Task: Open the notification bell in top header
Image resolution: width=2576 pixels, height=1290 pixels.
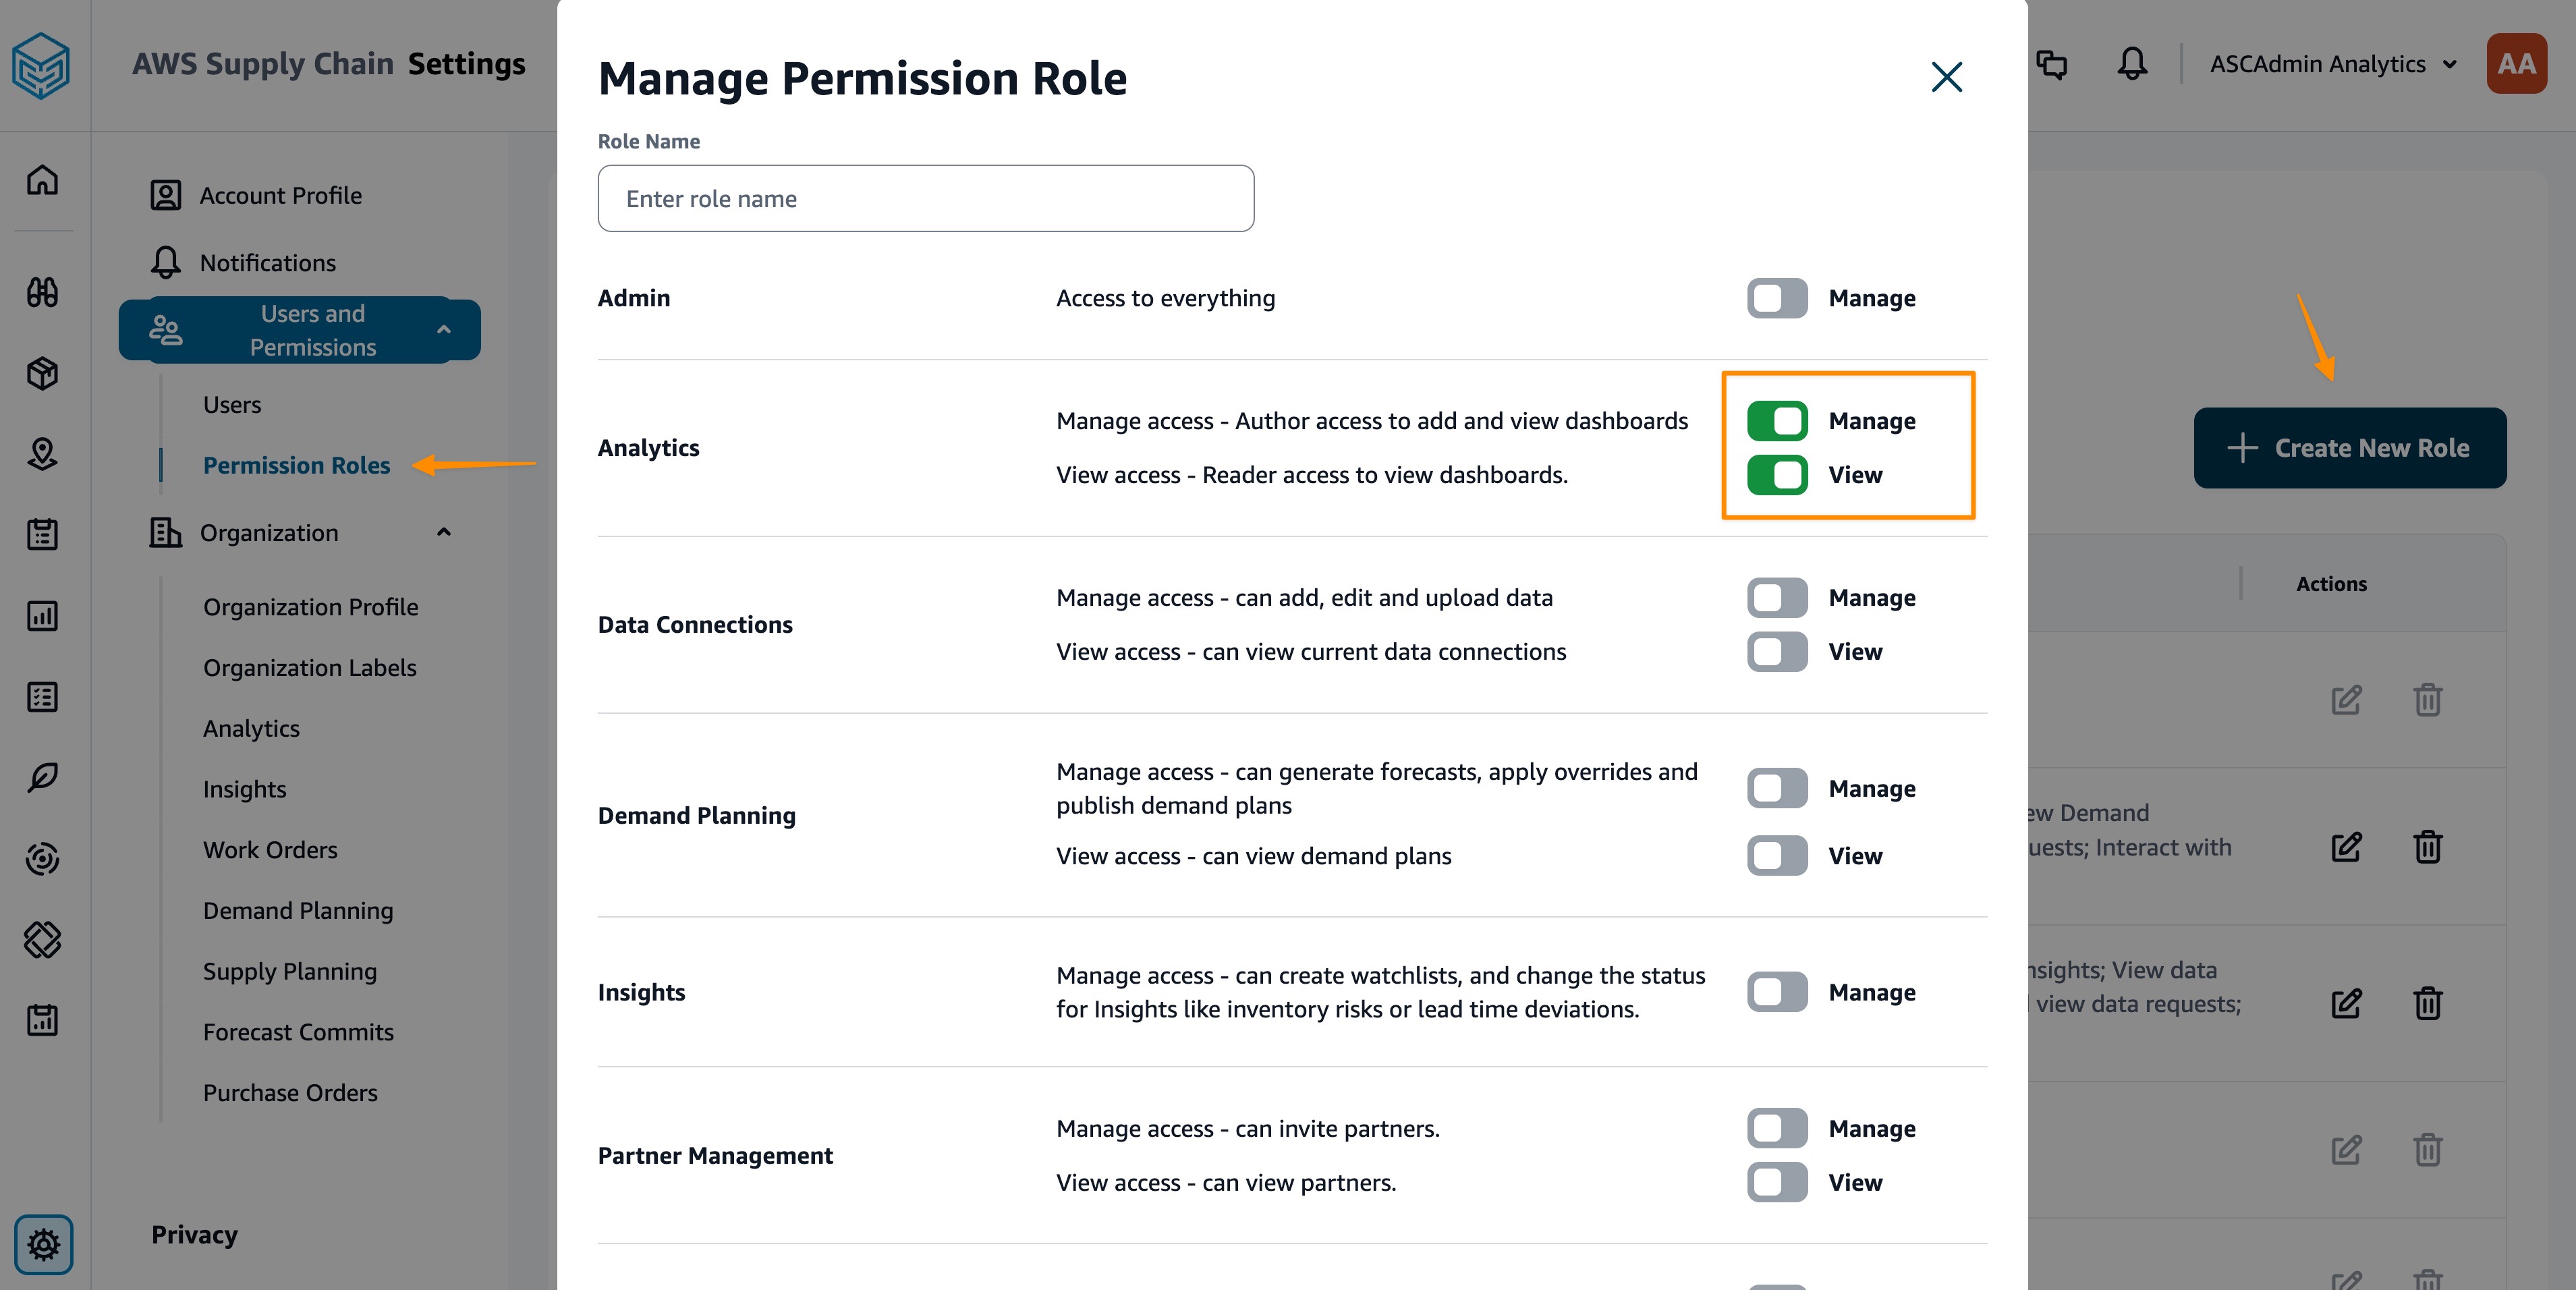Action: [2132, 64]
